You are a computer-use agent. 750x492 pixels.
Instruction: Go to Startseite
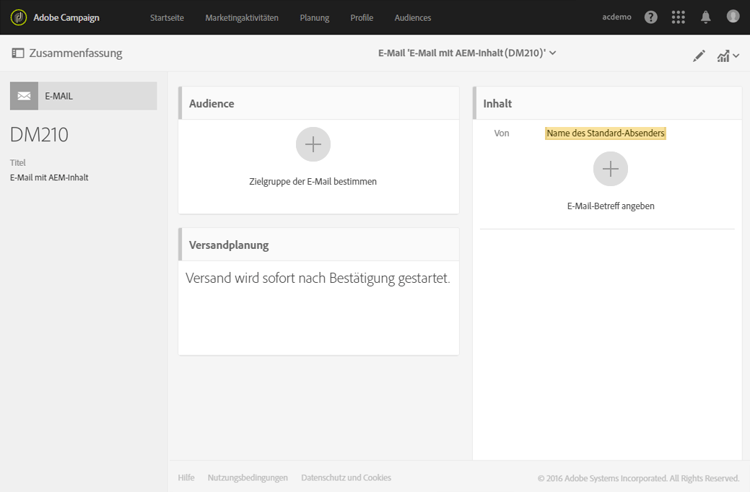(167, 18)
